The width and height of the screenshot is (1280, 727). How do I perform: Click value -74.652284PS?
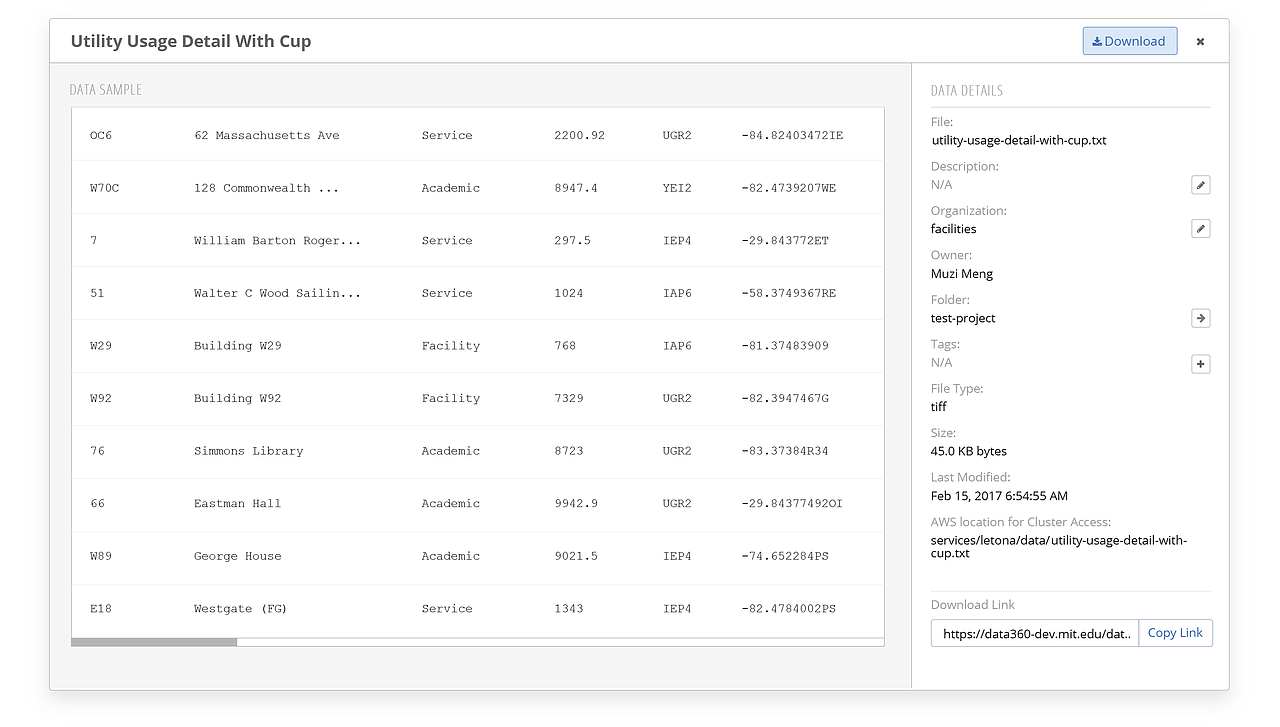[785, 556]
